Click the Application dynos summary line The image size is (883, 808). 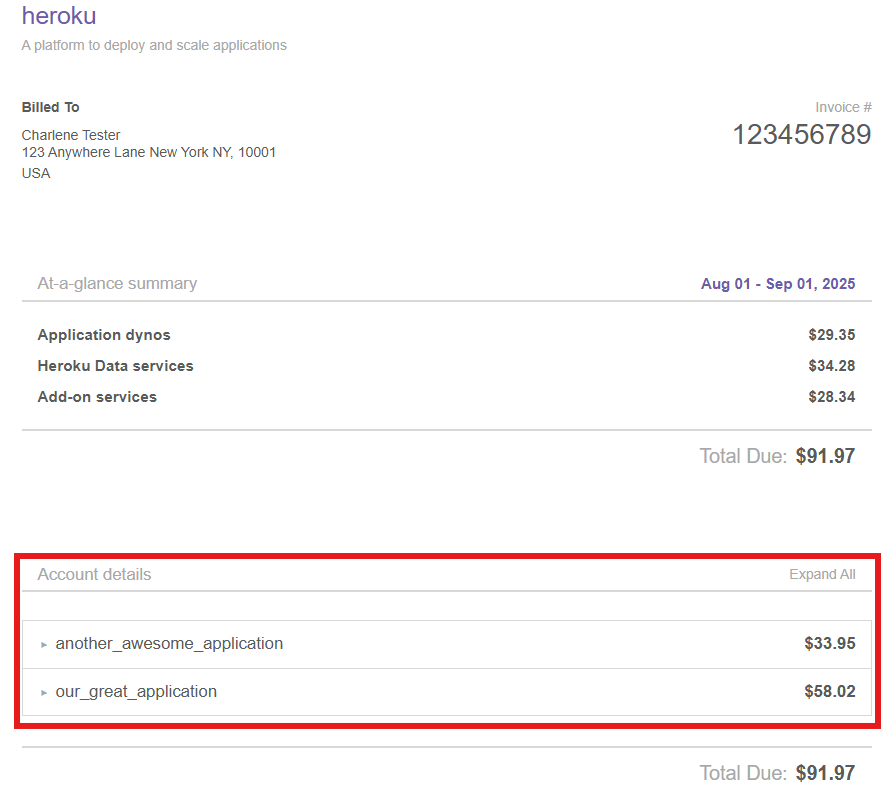104,335
